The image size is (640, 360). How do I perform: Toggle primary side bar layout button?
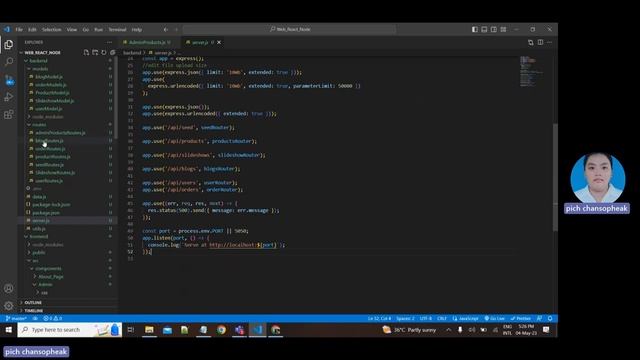point(475,29)
